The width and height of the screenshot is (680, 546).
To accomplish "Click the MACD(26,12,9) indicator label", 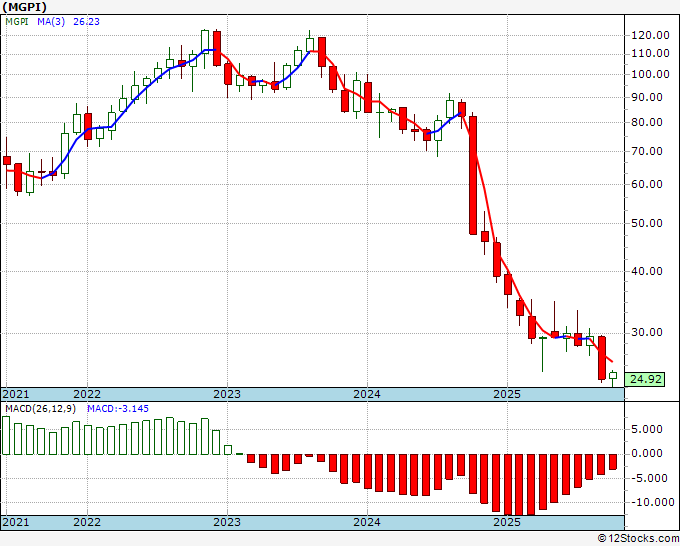I will [41, 409].
